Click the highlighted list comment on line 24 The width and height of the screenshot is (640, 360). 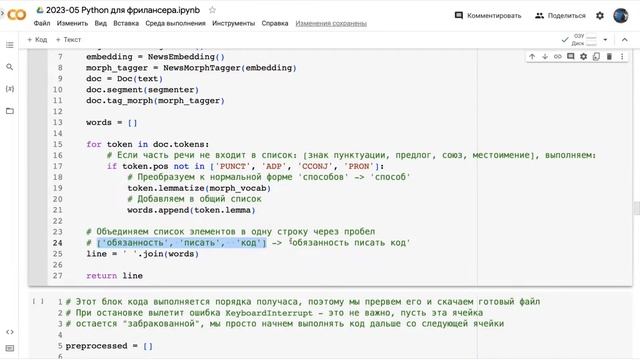pos(182,243)
